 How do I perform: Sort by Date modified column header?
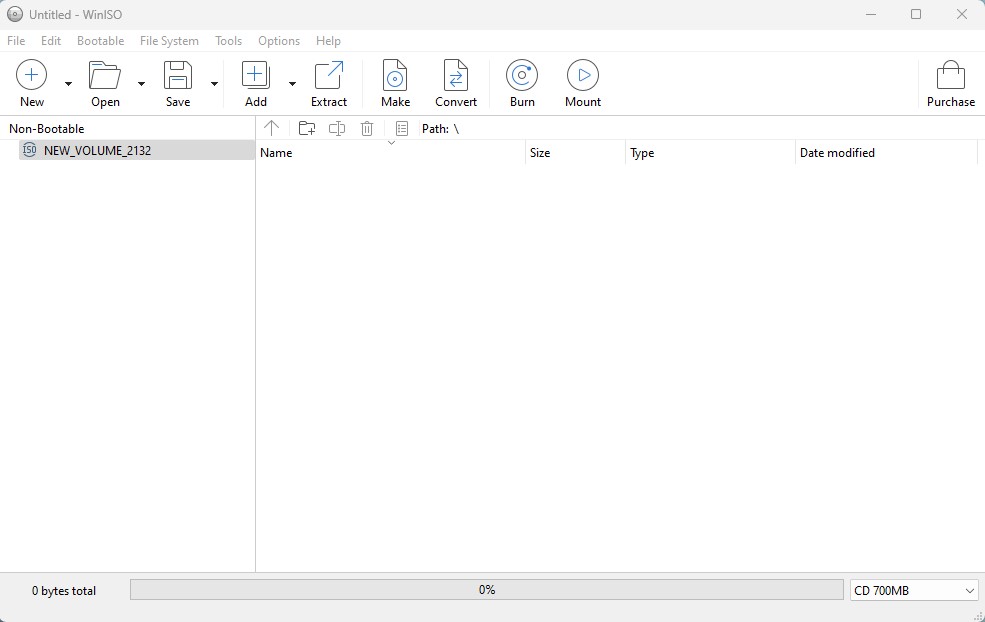point(886,153)
